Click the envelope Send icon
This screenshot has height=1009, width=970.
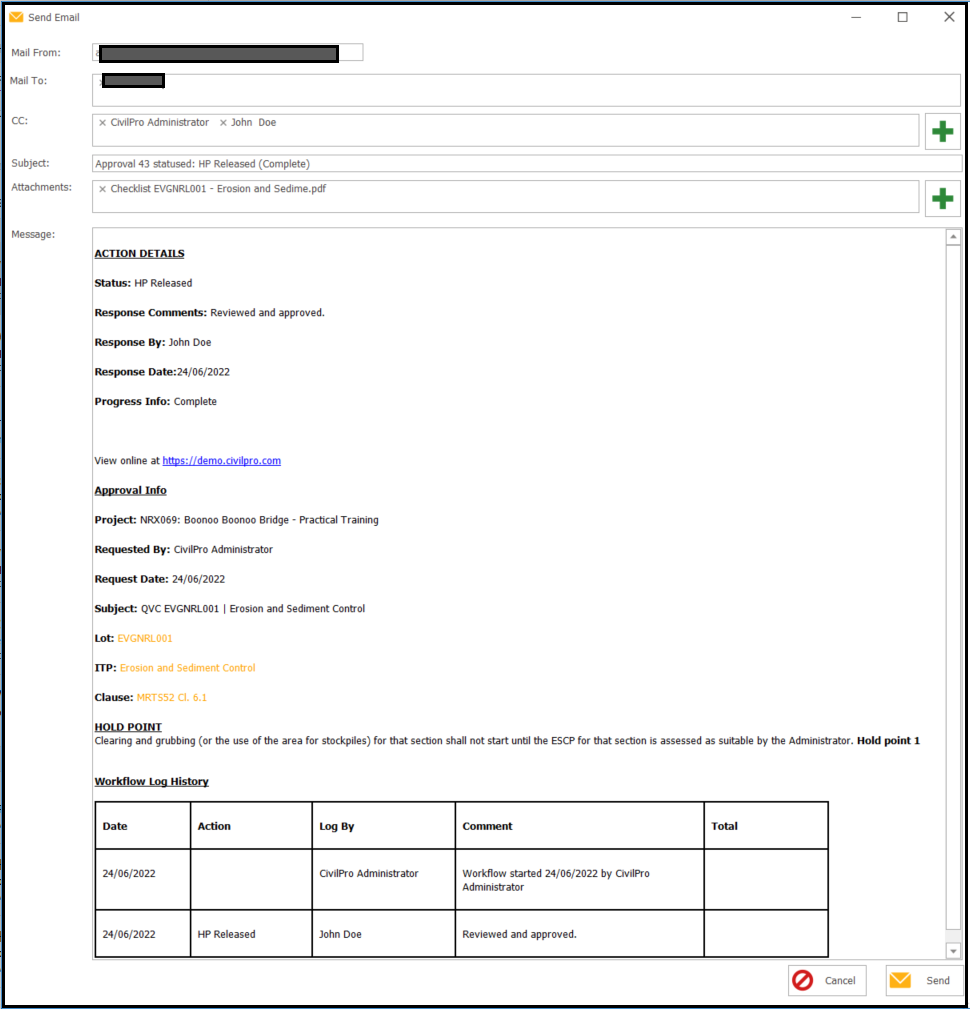pyautogui.click(x=901, y=980)
